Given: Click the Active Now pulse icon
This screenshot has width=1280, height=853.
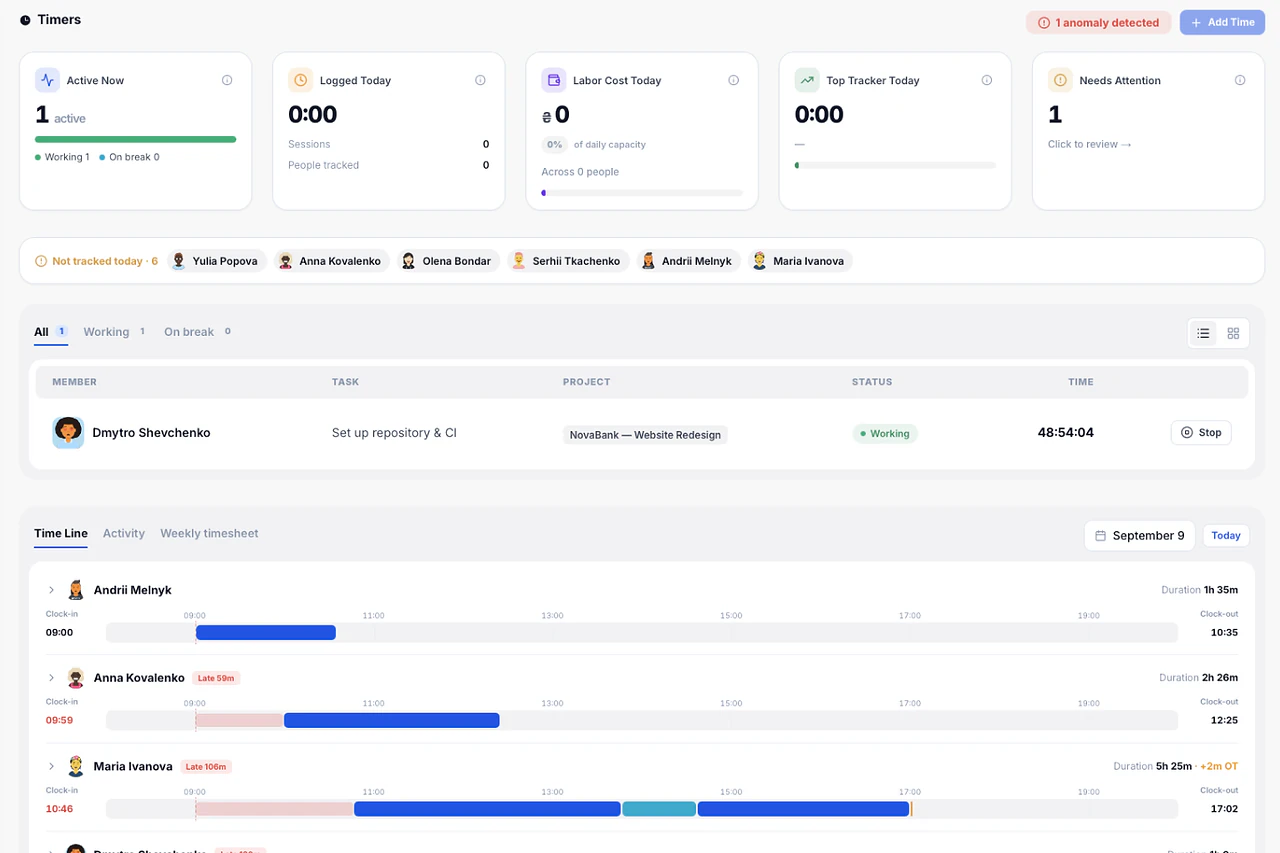Looking at the screenshot, I should (47, 80).
